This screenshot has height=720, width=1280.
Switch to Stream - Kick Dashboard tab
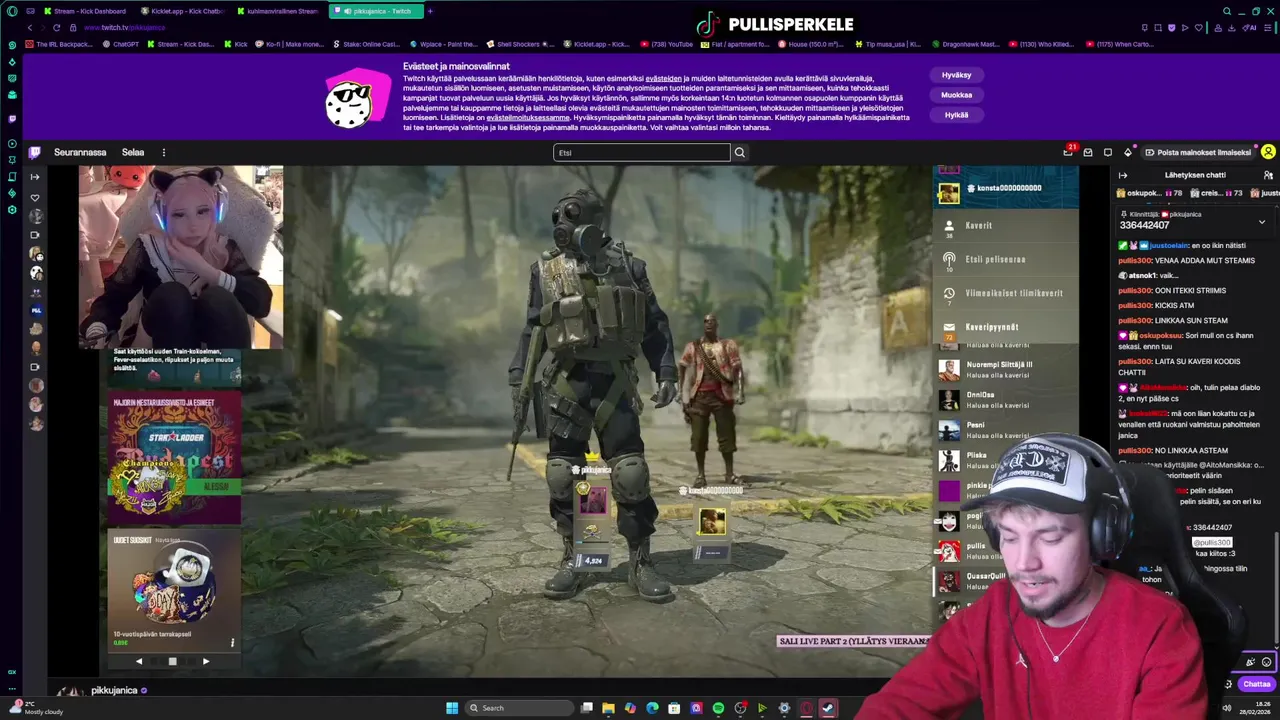(85, 11)
